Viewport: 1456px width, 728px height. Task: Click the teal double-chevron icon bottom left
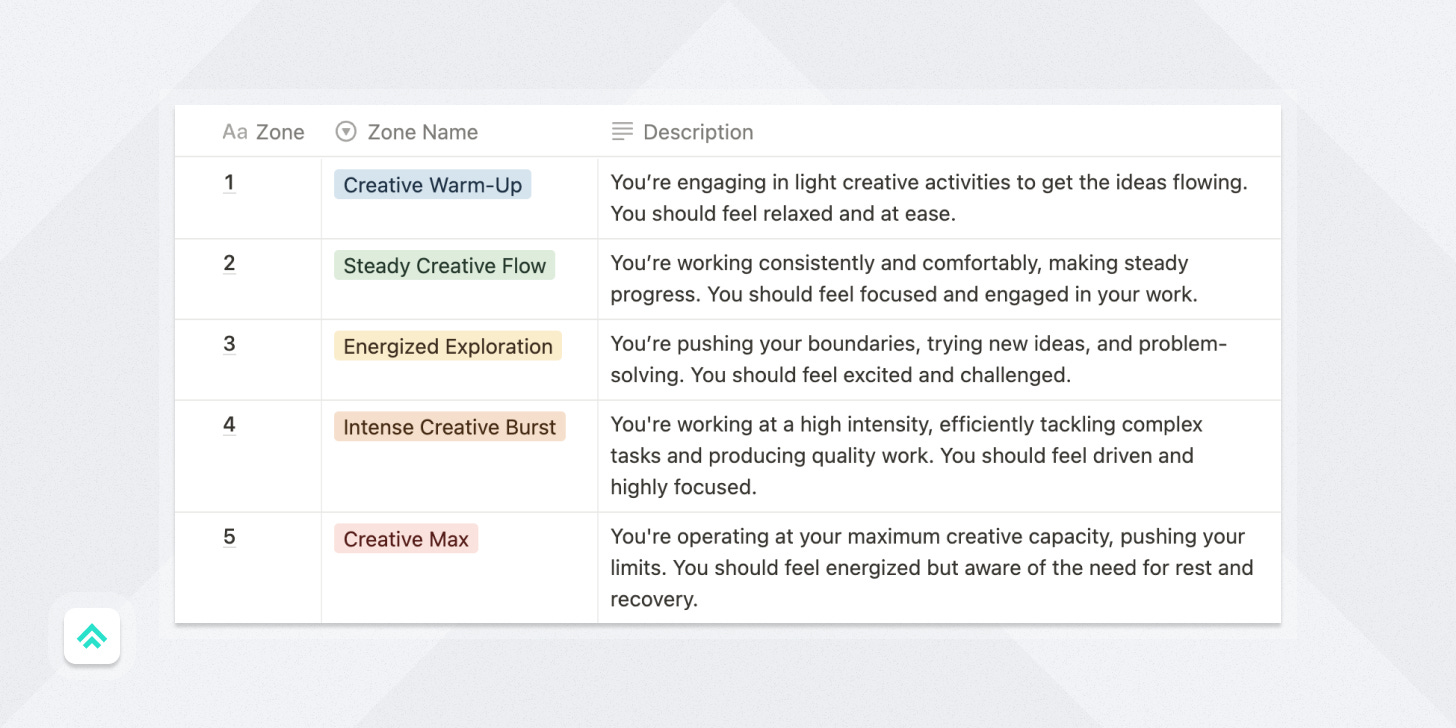click(x=91, y=636)
